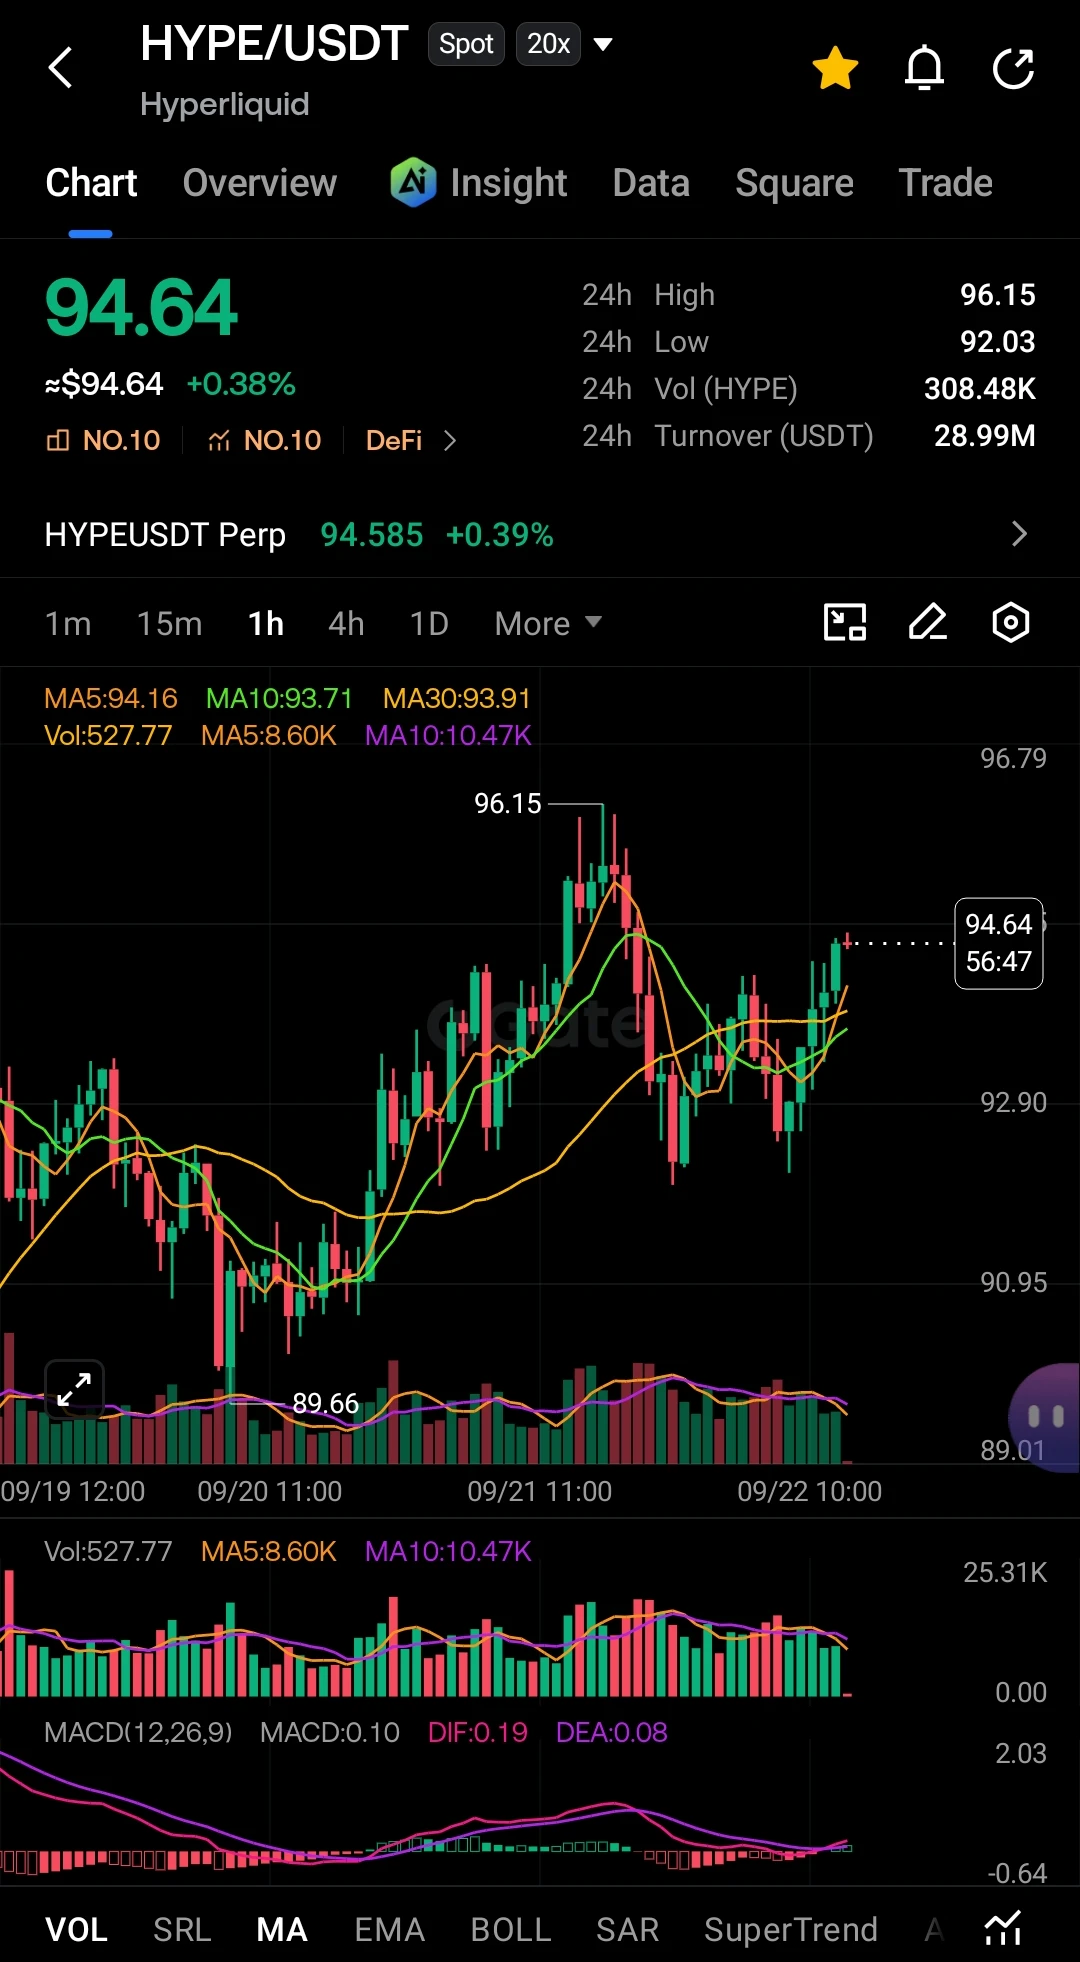Switch to the Chart tab
1080x1962 pixels.
click(91, 183)
